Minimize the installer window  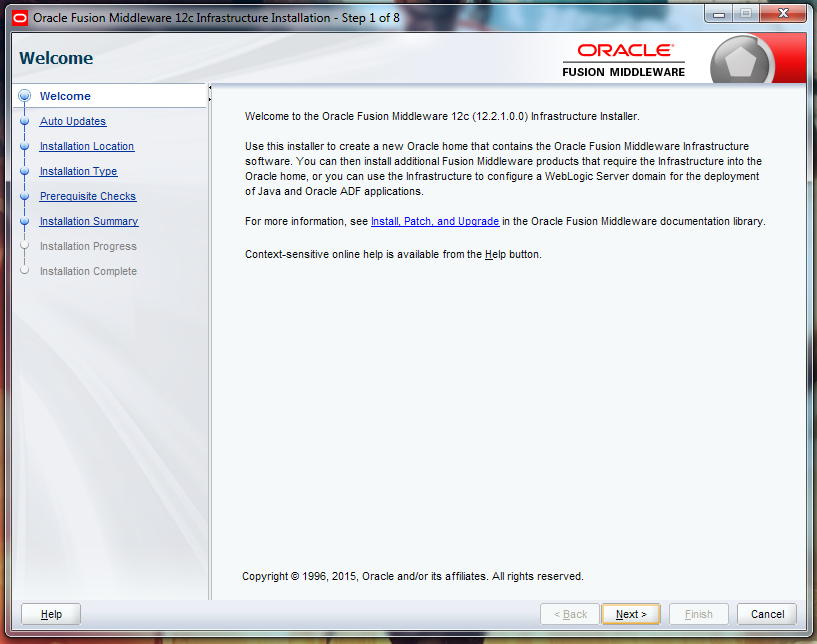coord(719,14)
